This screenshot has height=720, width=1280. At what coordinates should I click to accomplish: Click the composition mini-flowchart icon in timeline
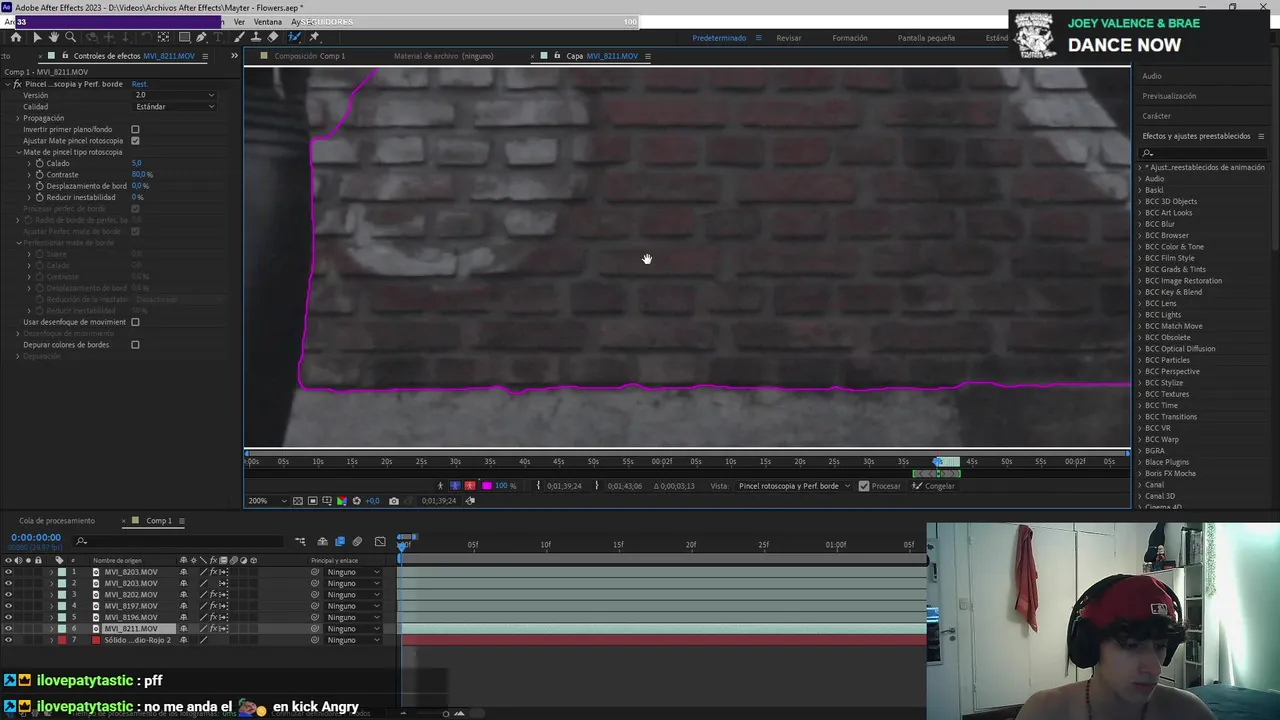[x=301, y=541]
